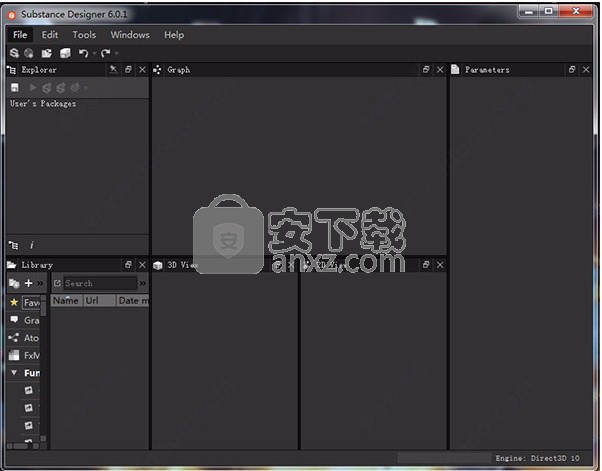Click the first Substance icon in Explorer toolbar
The height and width of the screenshot is (471, 602).
point(46,88)
